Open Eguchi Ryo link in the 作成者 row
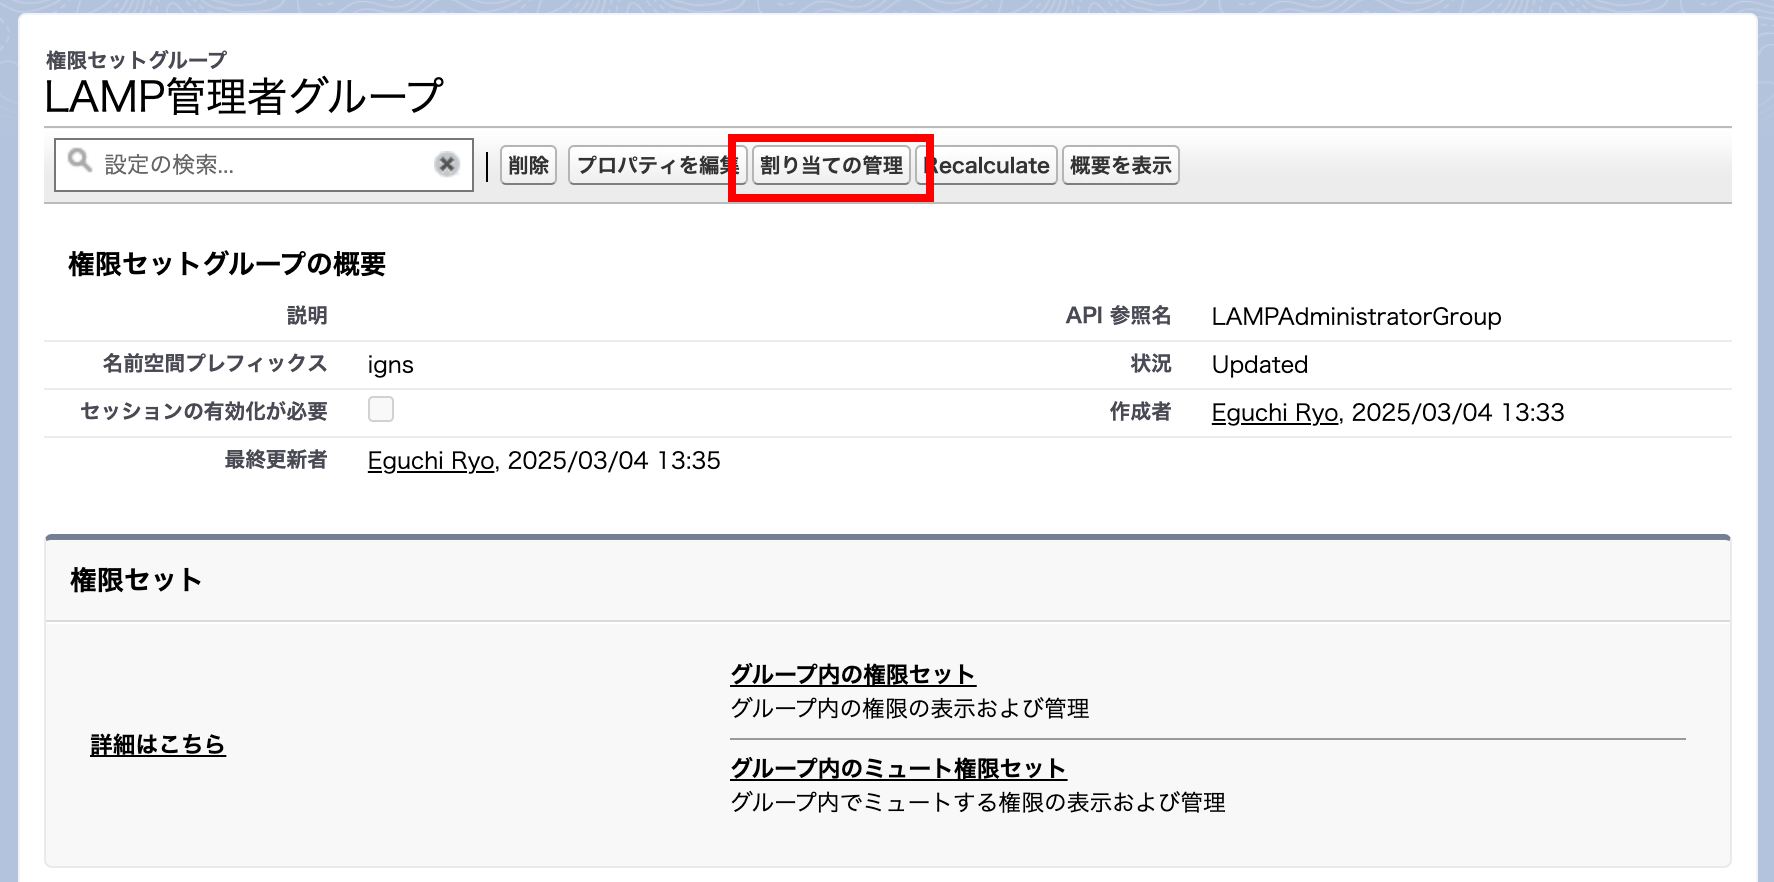 (x=1274, y=413)
